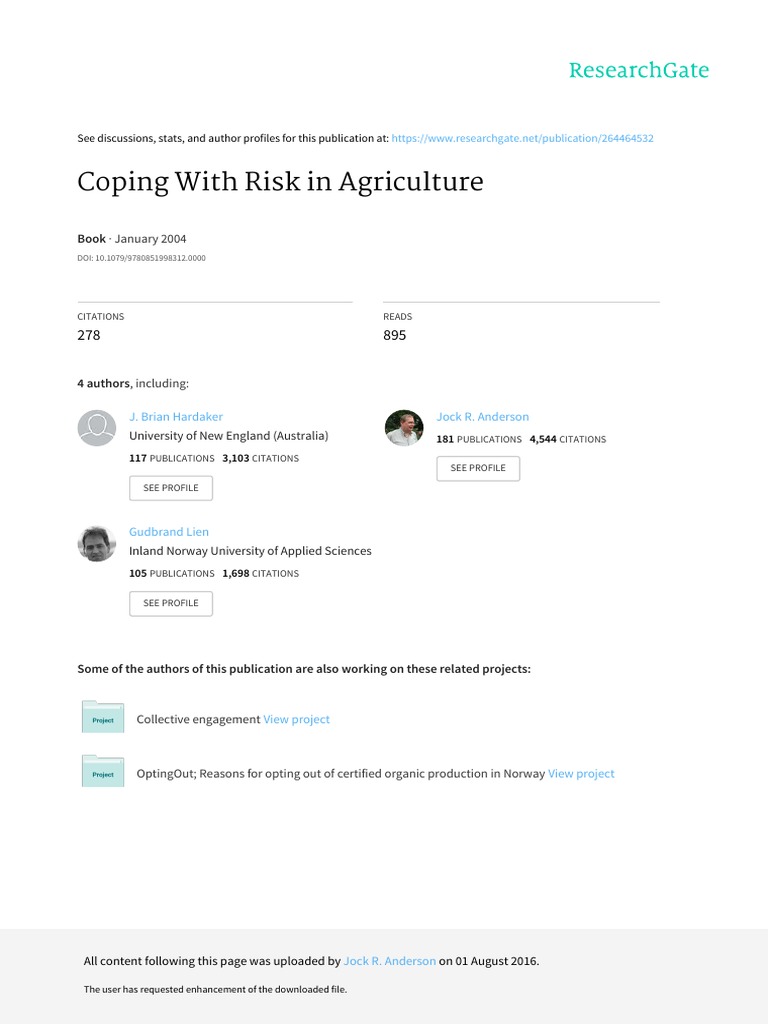The image size is (768, 1024).
Task: Click Jock R. Anderson's profile photo
Action: click(x=404, y=427)
